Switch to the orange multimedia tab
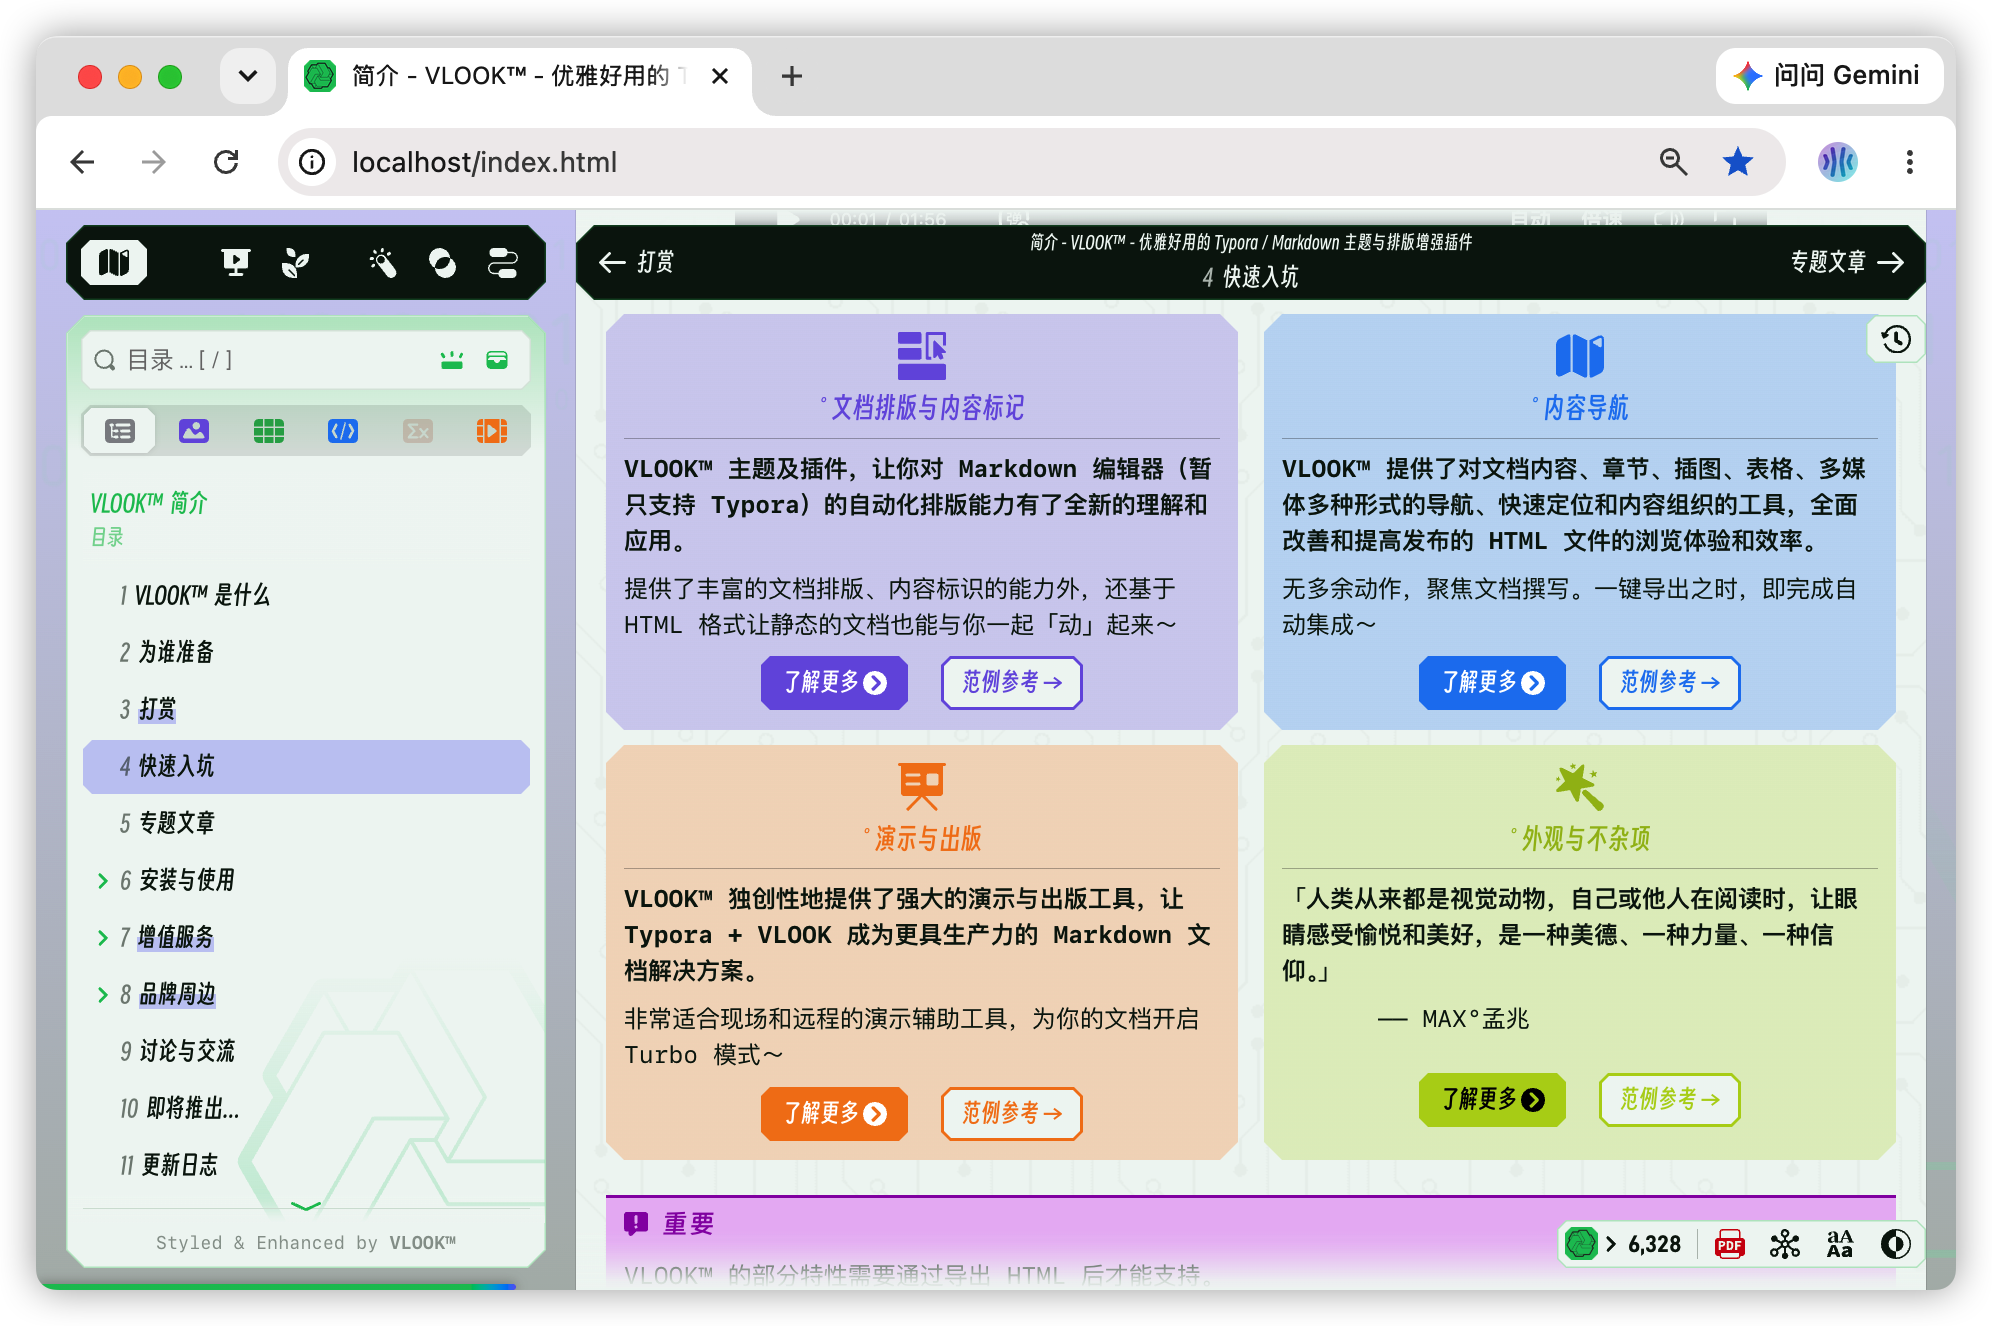1992x1326 pixels. pyautogui.click(x=492, y=431)
